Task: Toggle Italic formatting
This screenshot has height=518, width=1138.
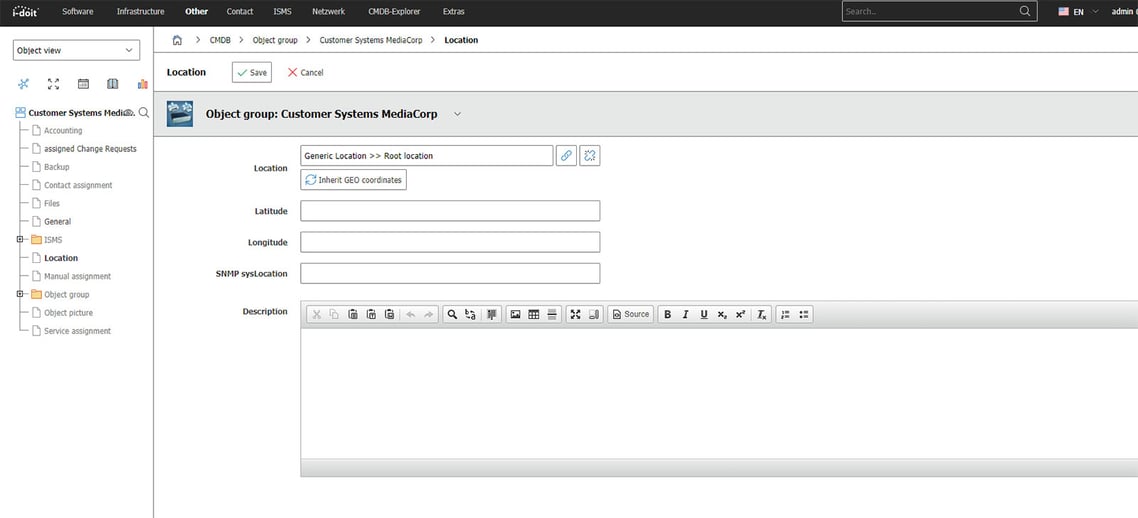Action: pyautogui.click(x=685, y=314)
